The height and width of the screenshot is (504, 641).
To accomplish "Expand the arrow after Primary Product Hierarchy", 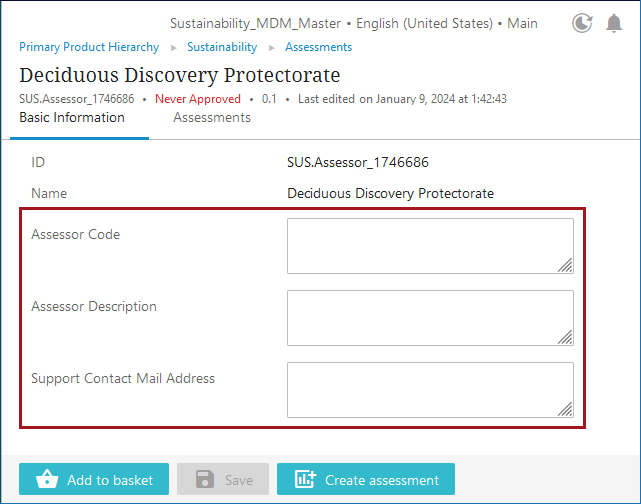I will click(173, 47).
